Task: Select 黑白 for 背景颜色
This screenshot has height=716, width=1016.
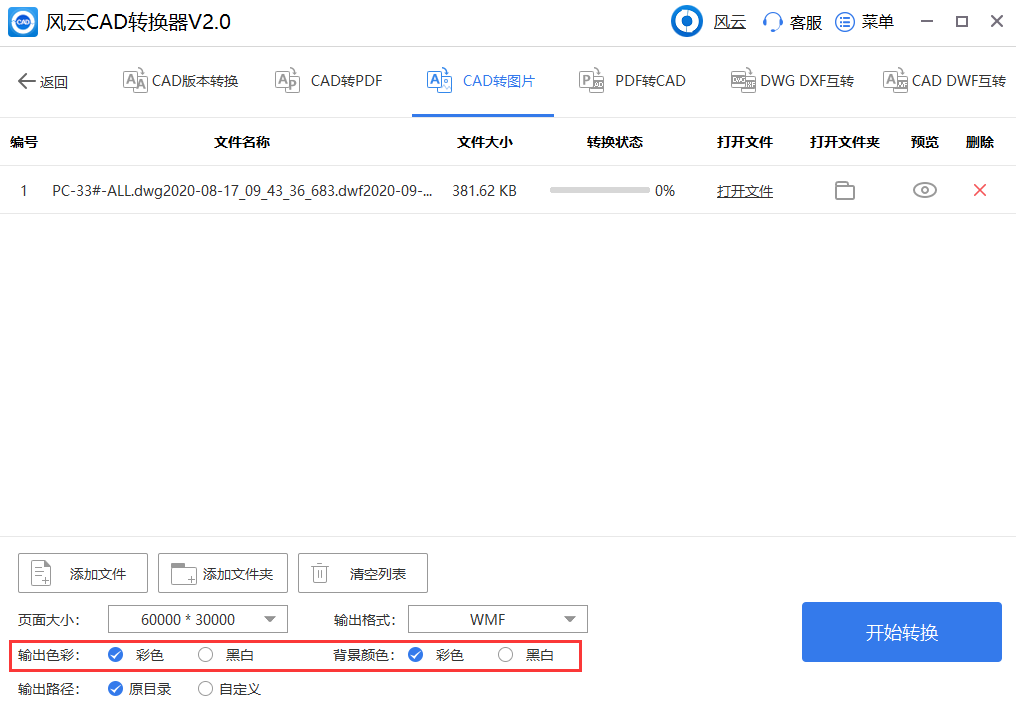Action: (505, 655)
